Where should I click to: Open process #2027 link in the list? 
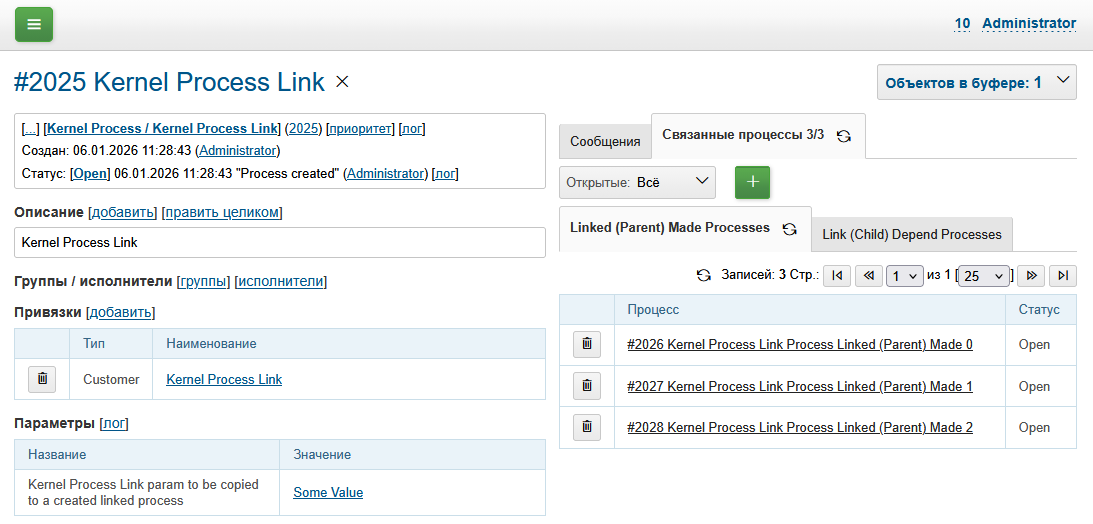click(x=799, y=386)
